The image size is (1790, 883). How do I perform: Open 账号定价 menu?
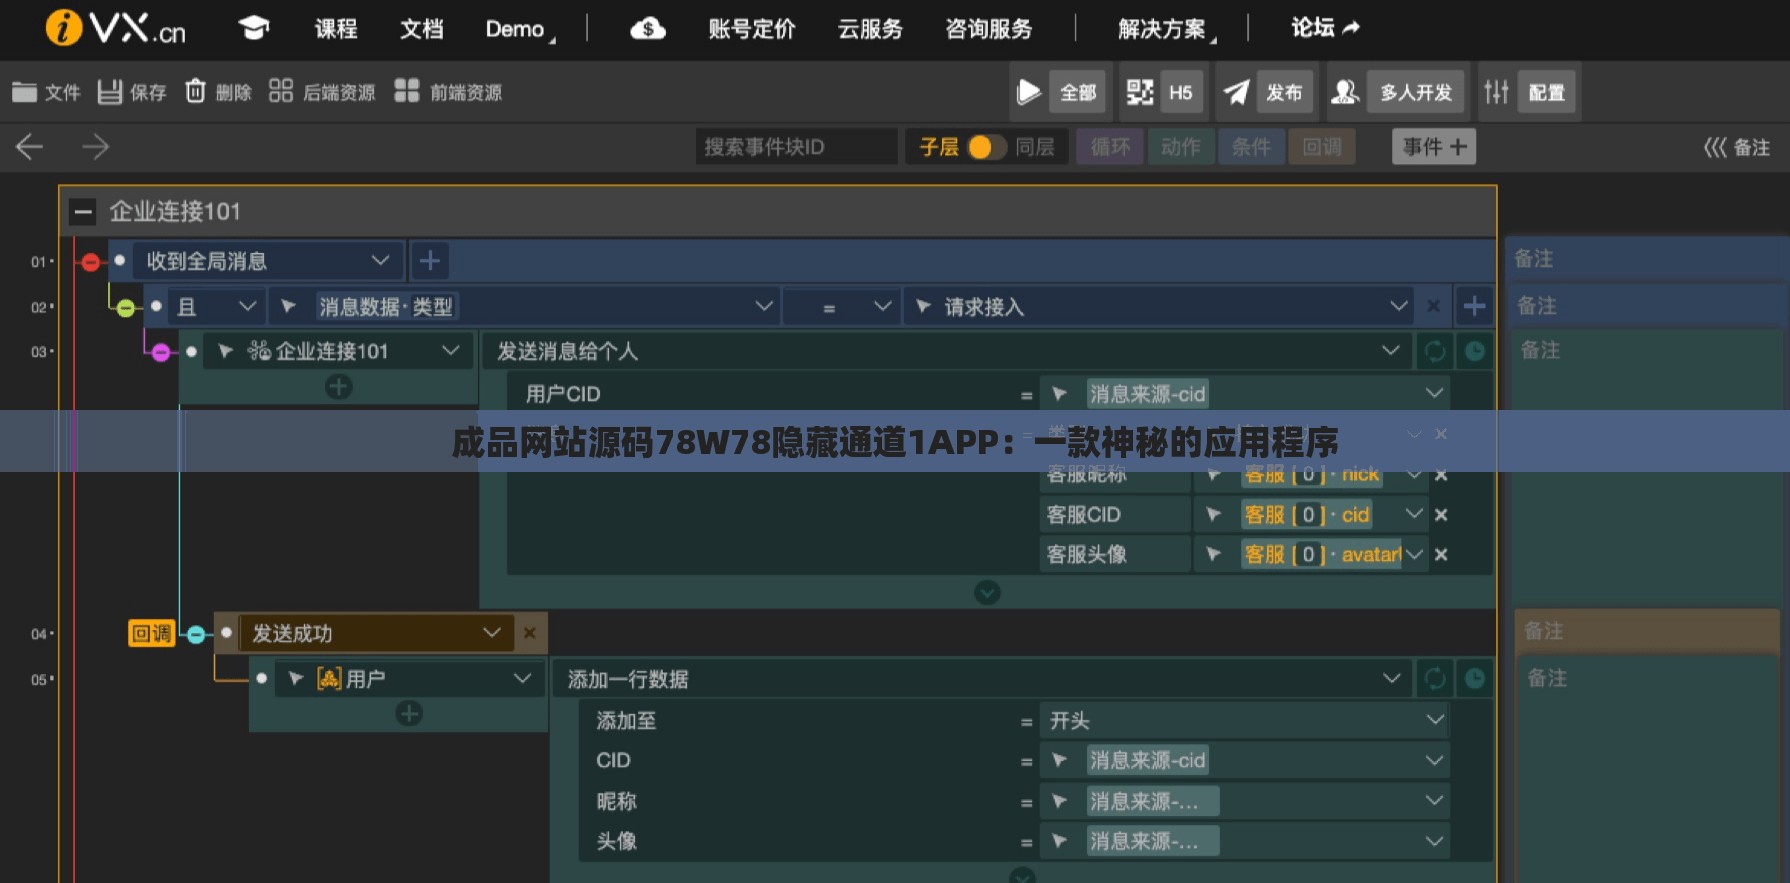pyautogui.click(x=751, y=28)
